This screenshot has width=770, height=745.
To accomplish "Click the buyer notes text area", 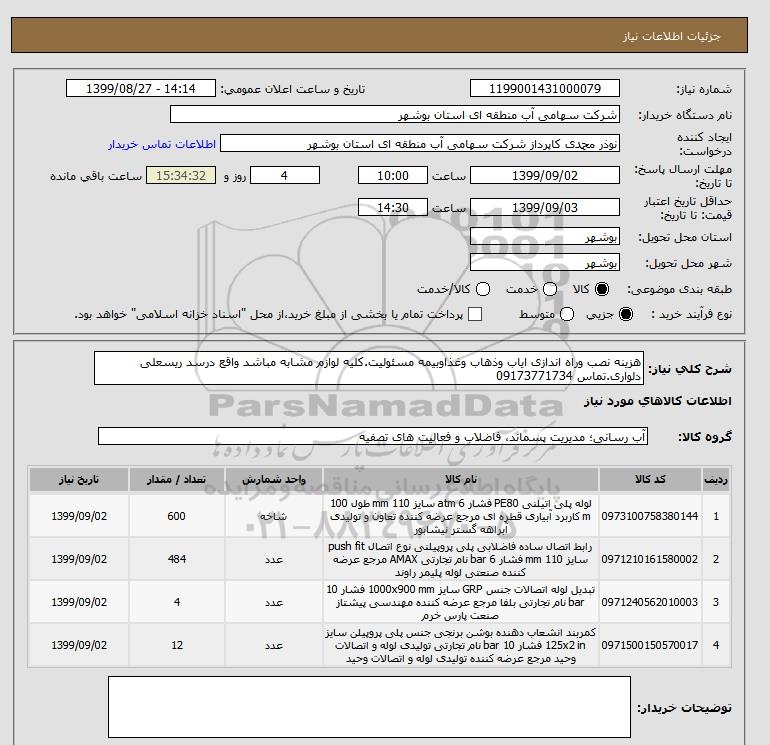I will (369, 707).
